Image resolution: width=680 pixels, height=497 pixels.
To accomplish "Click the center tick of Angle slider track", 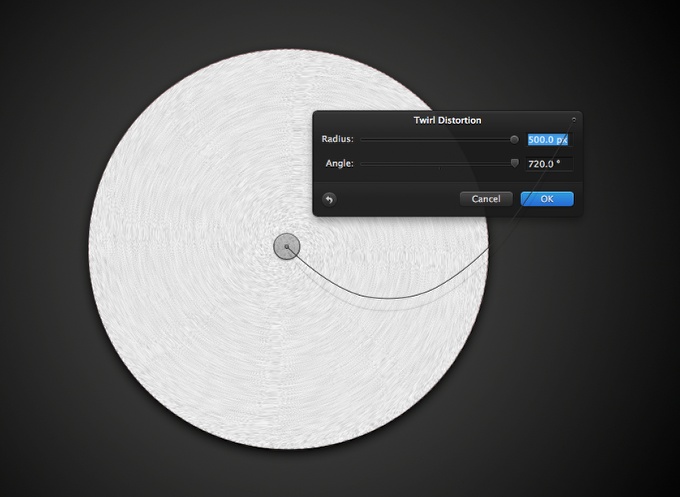I will 437,163.
